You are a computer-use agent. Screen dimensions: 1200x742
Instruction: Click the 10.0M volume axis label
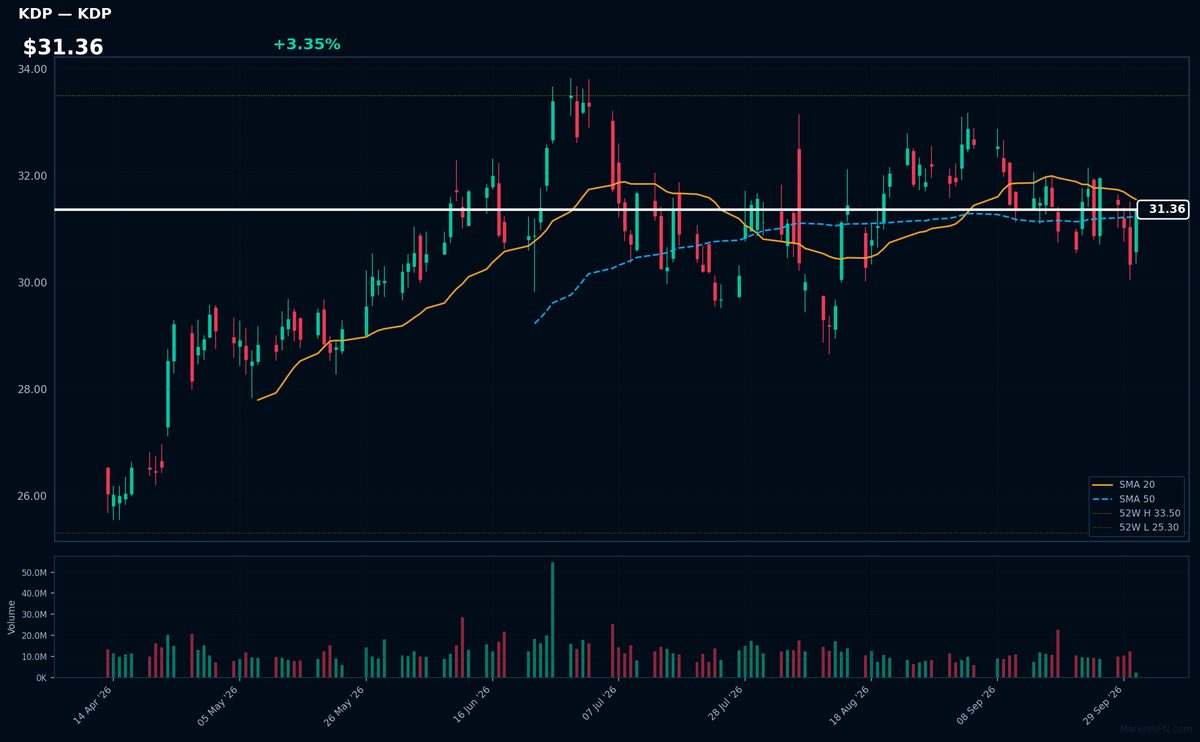34,657
